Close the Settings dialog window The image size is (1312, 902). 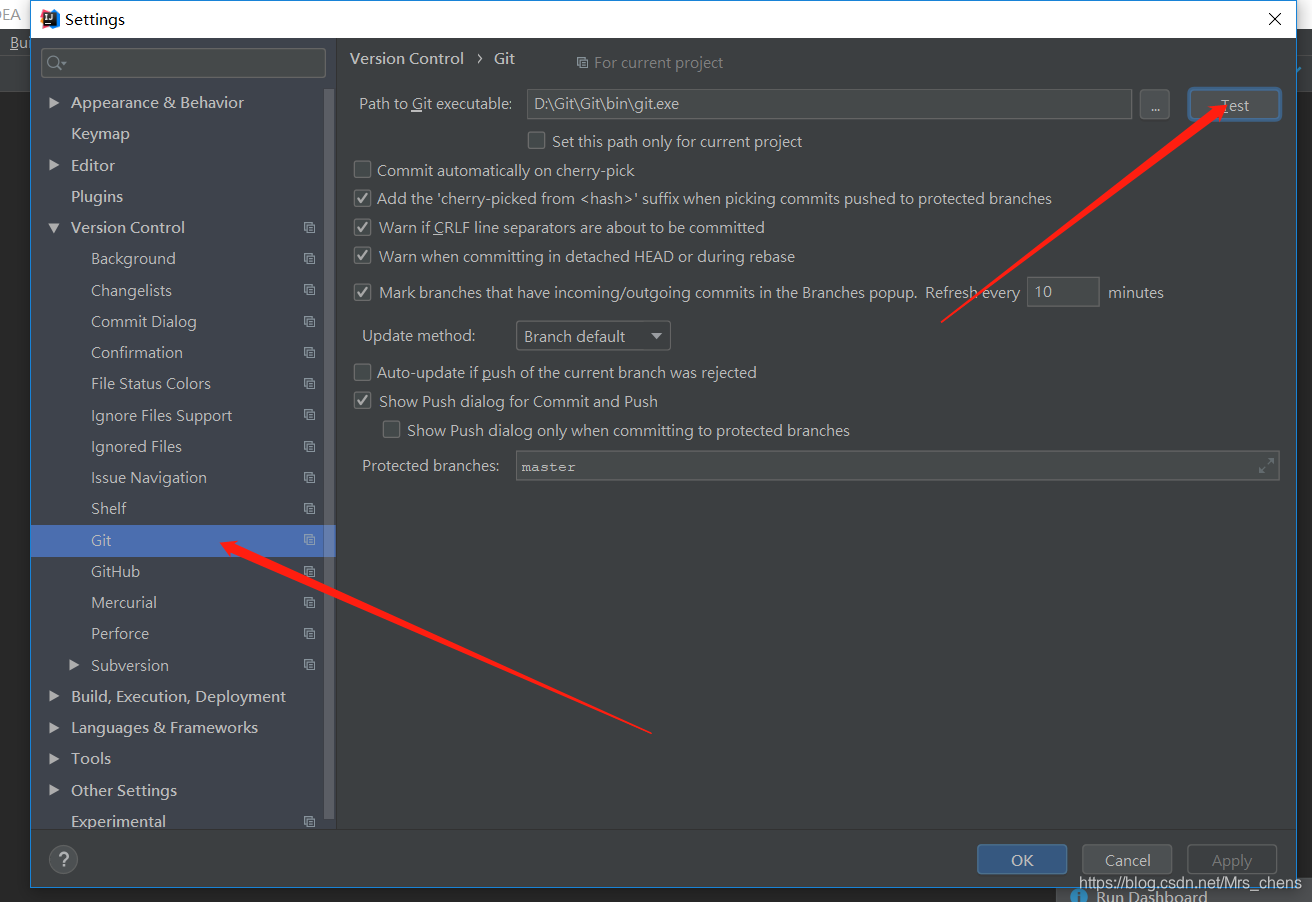[1274, 19]
